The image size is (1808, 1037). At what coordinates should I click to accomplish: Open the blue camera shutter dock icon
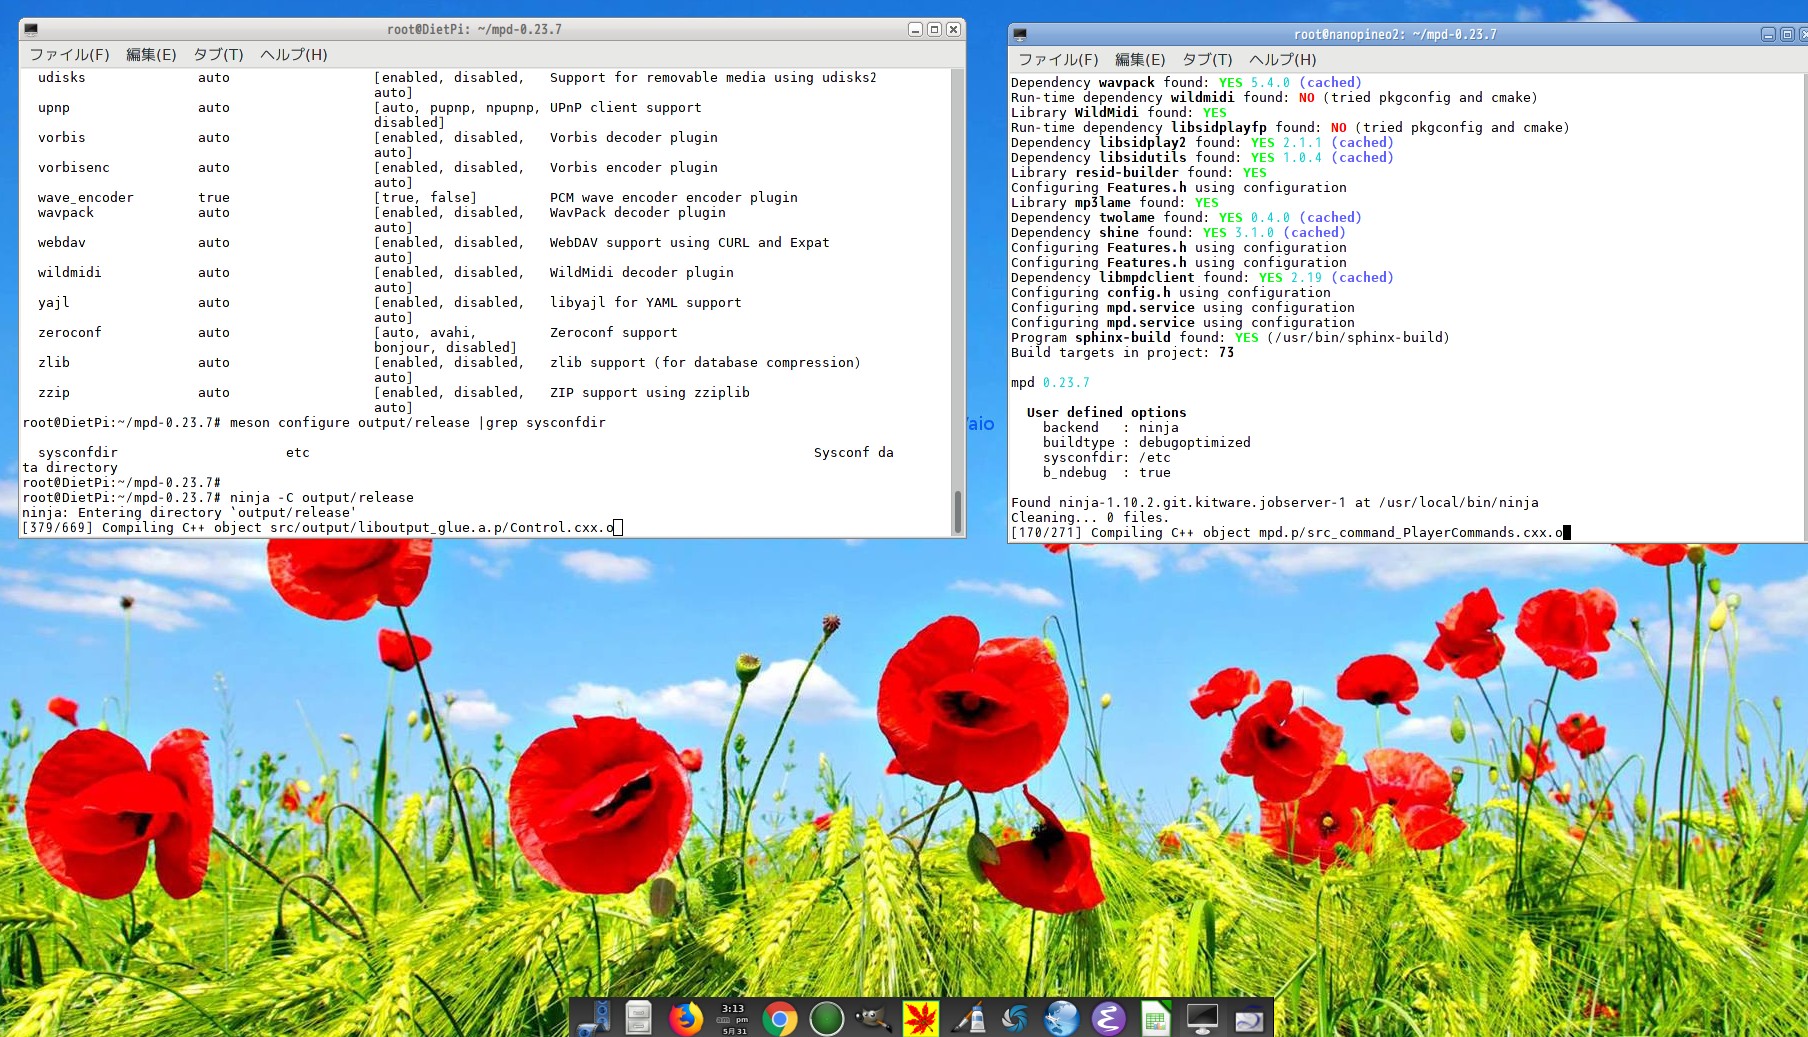[1014, 1018]
